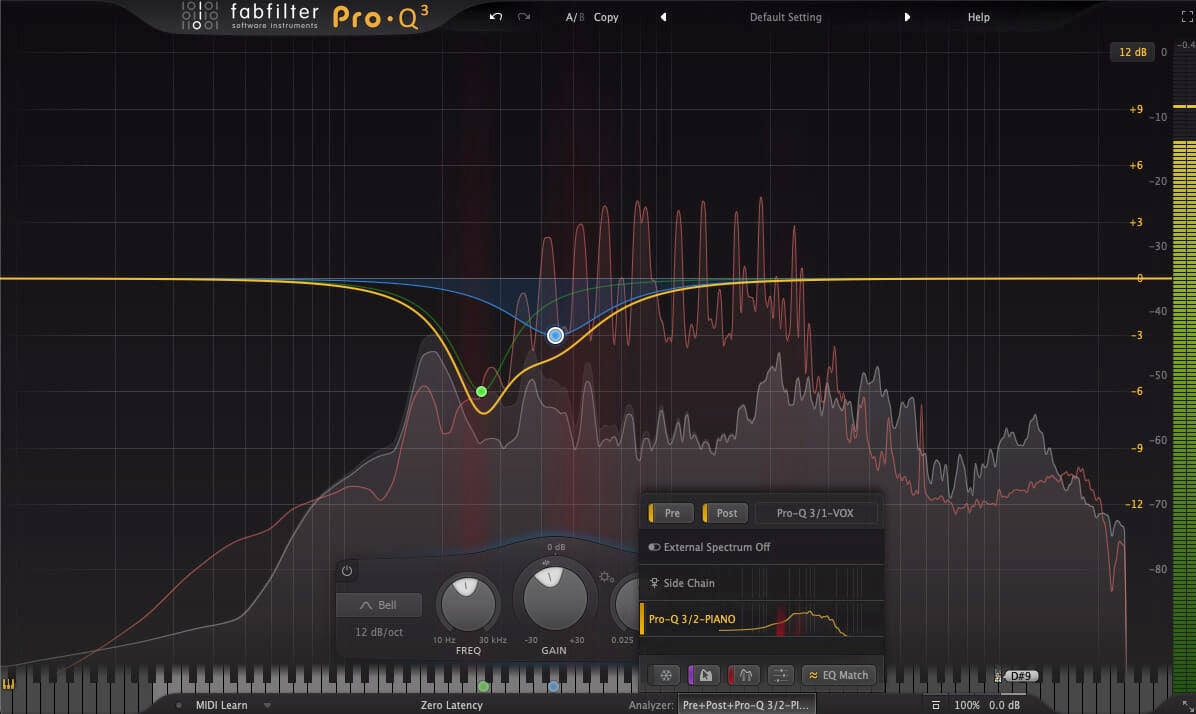Click the undo arrow in the top bar
1196x714 pixels.
tap(496, 17)
